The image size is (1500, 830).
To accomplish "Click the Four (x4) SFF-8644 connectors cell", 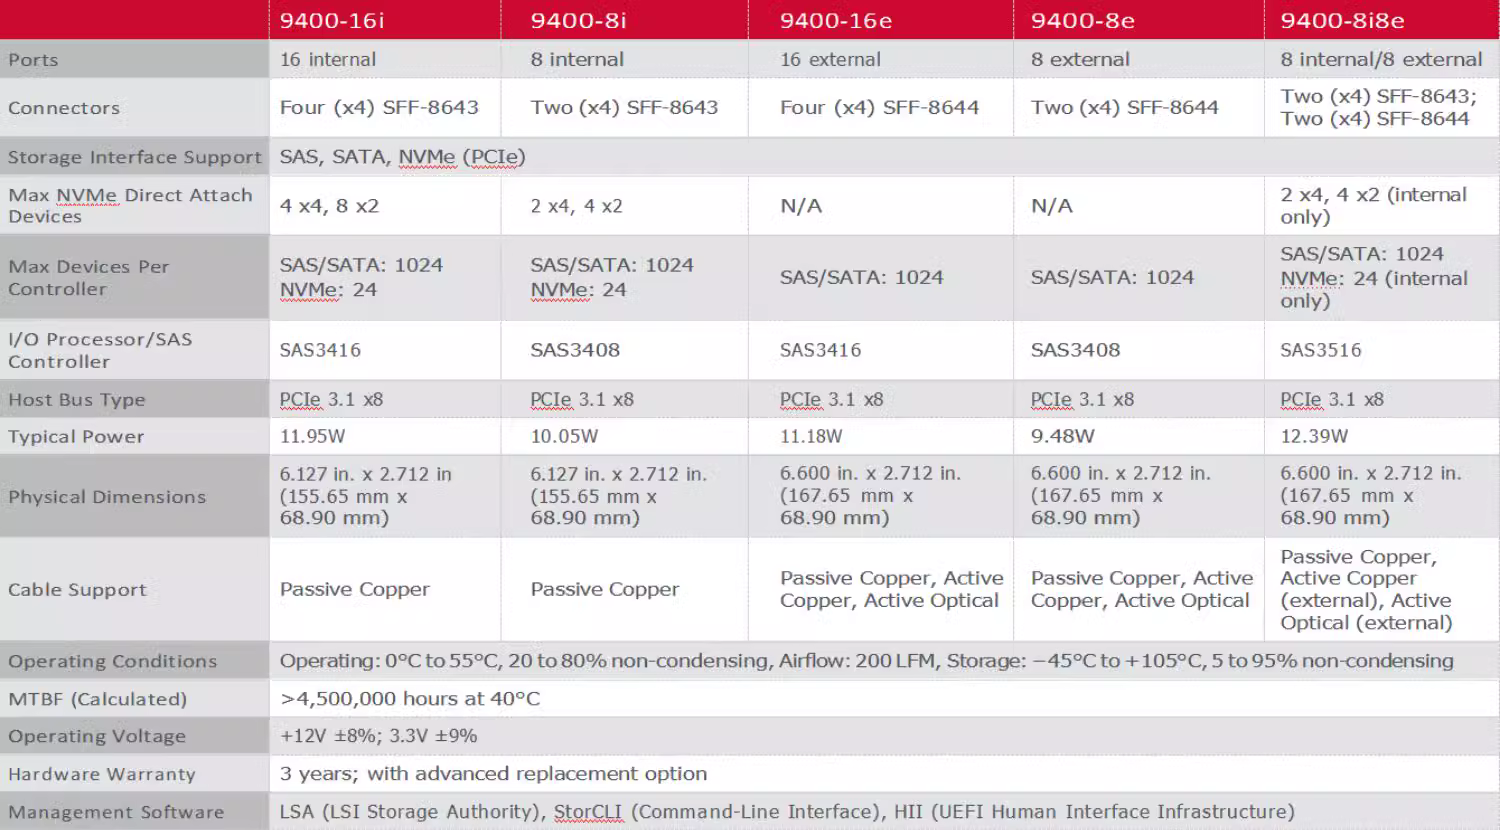I will pyautogui.click(x=879, y=108).
